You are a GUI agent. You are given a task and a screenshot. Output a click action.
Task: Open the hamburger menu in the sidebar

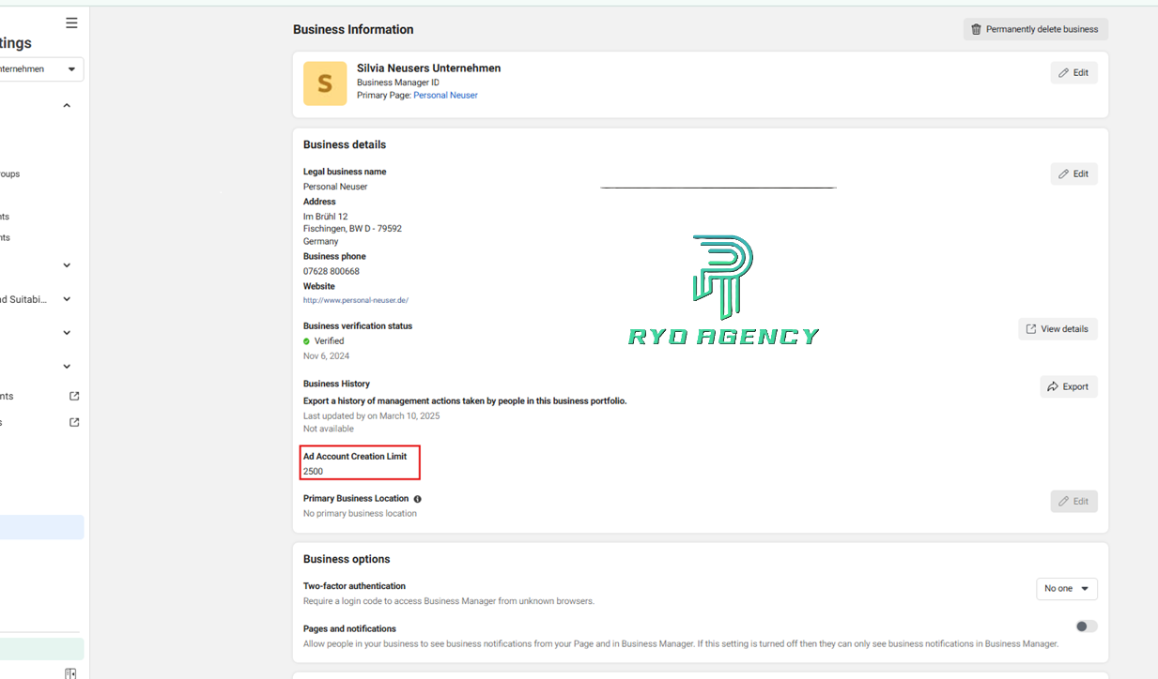tap(72, 23)
